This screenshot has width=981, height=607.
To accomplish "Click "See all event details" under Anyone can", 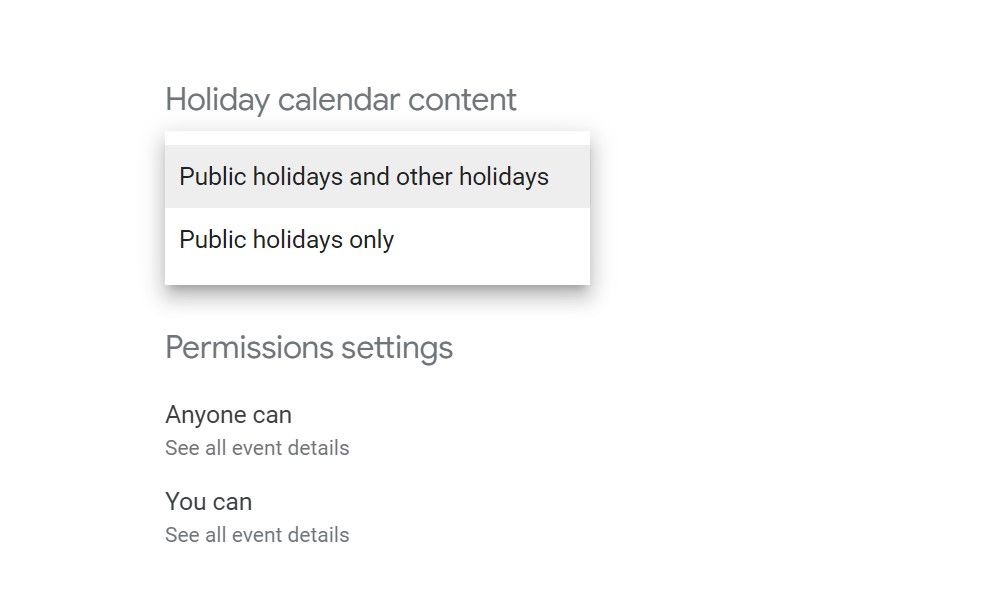I will [x=257, y=448].
